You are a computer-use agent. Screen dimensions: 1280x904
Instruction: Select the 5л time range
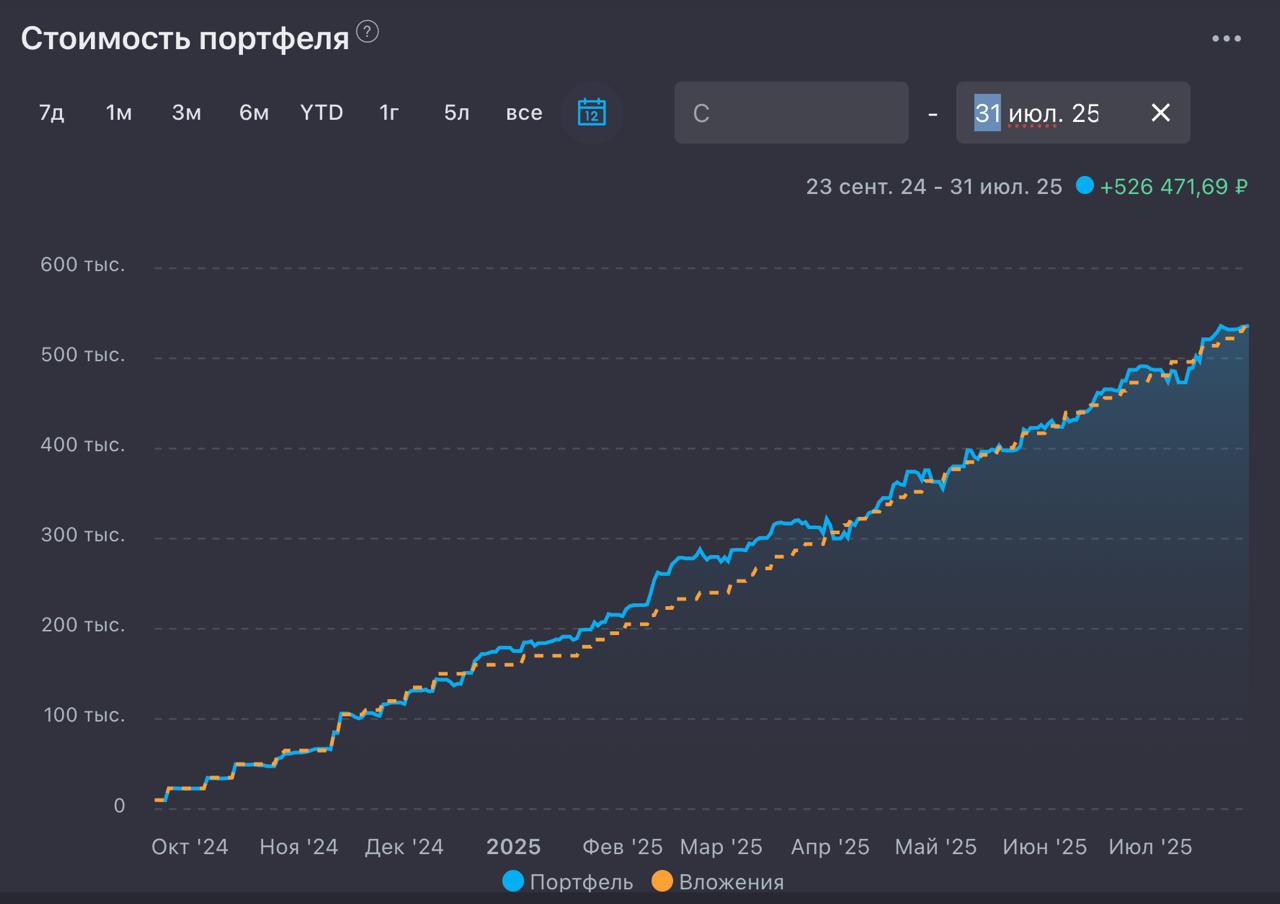pos(457,113)
